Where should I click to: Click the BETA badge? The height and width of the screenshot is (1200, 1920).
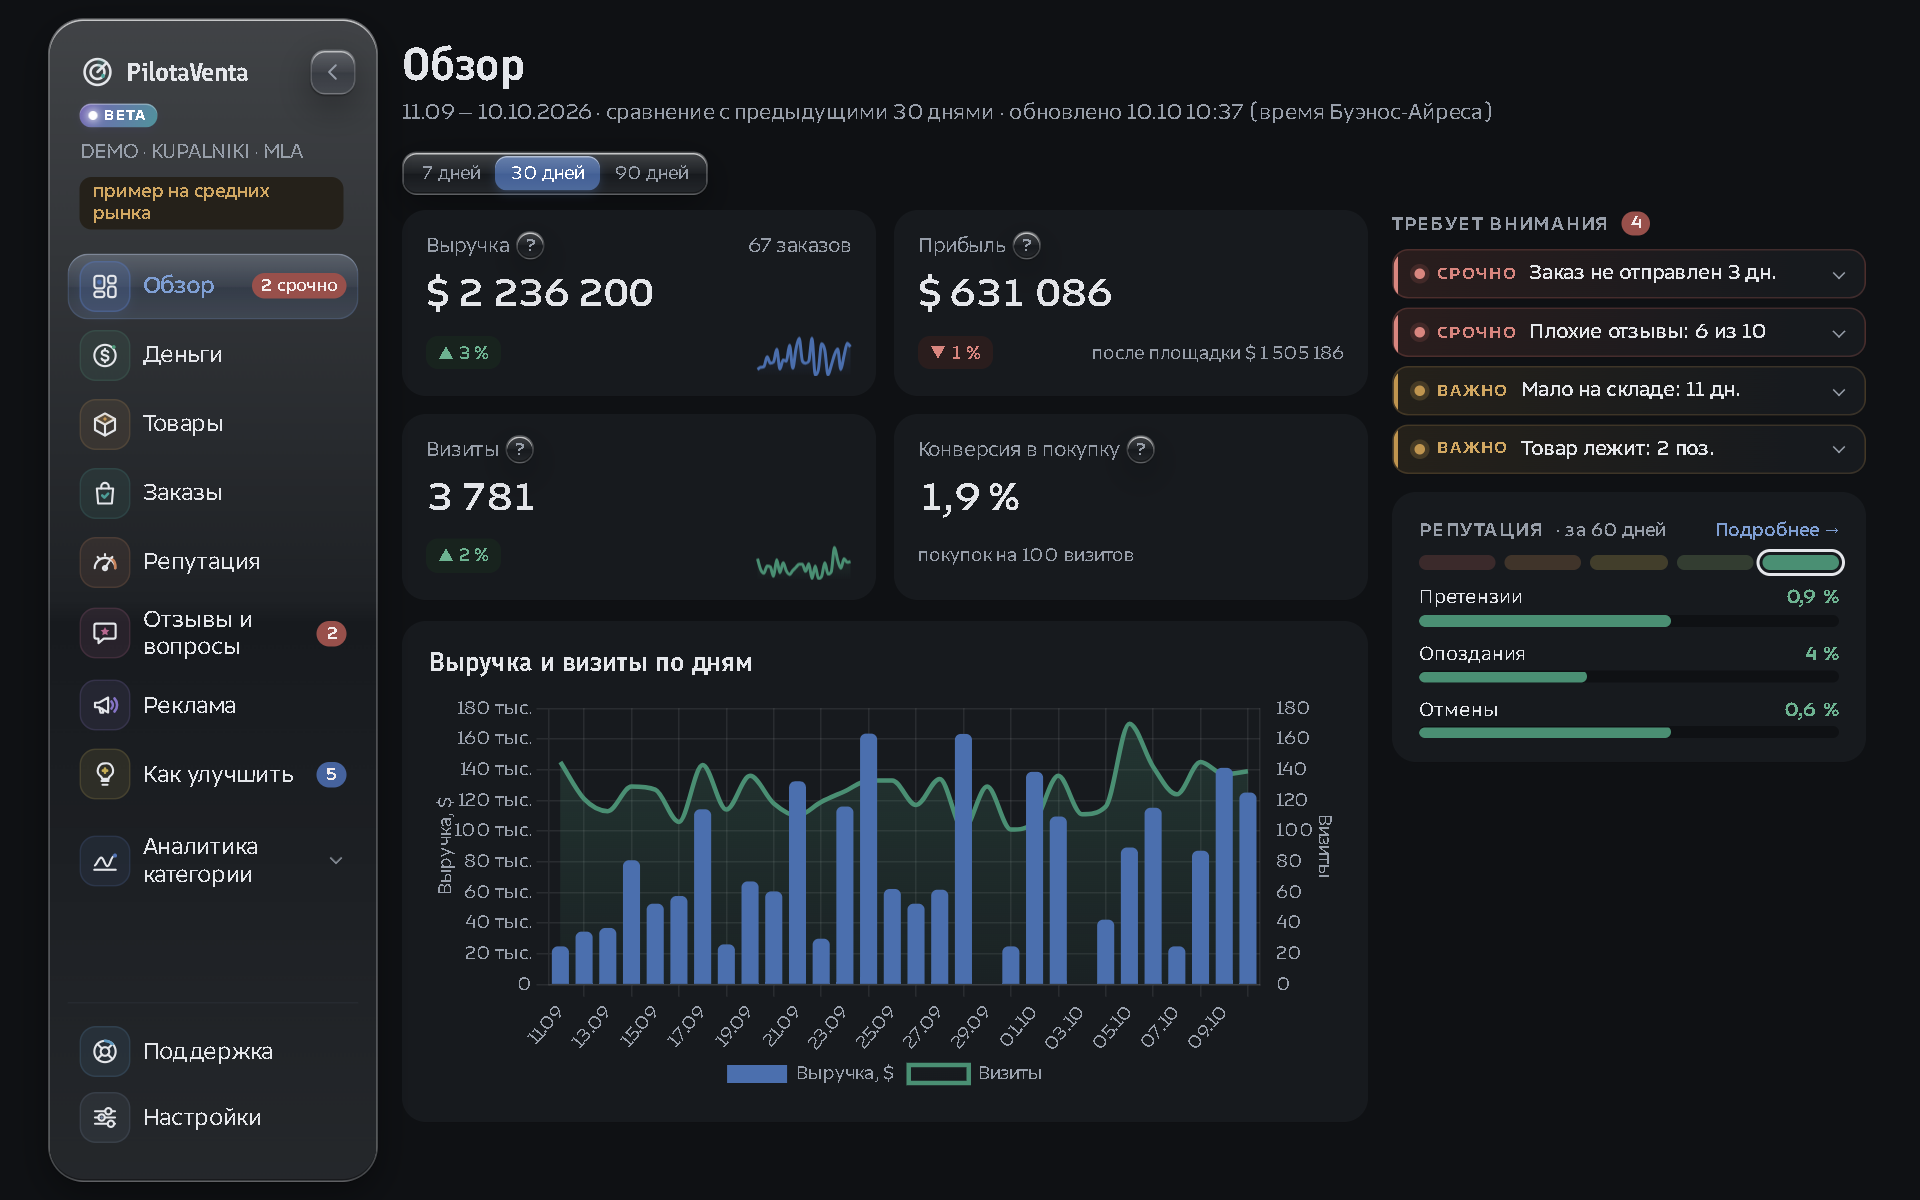click(119, 115)
